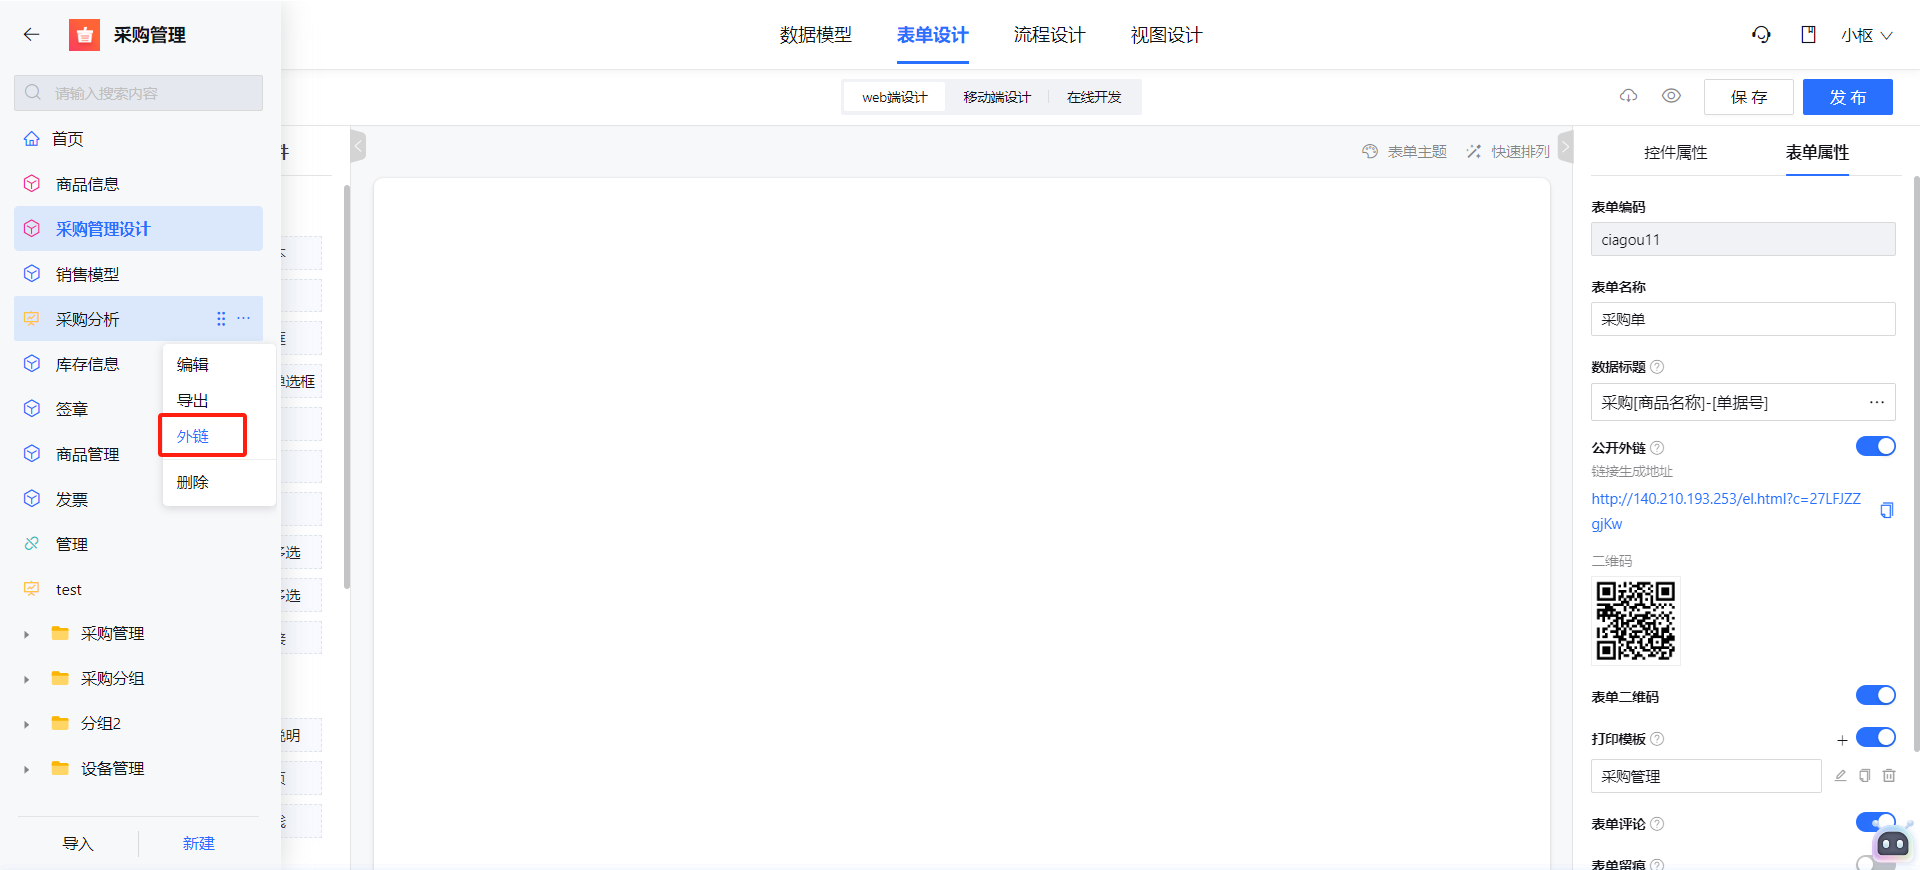1920x870 pixels.
Task: Click the 保存 button
Action: coord(1749,97)
